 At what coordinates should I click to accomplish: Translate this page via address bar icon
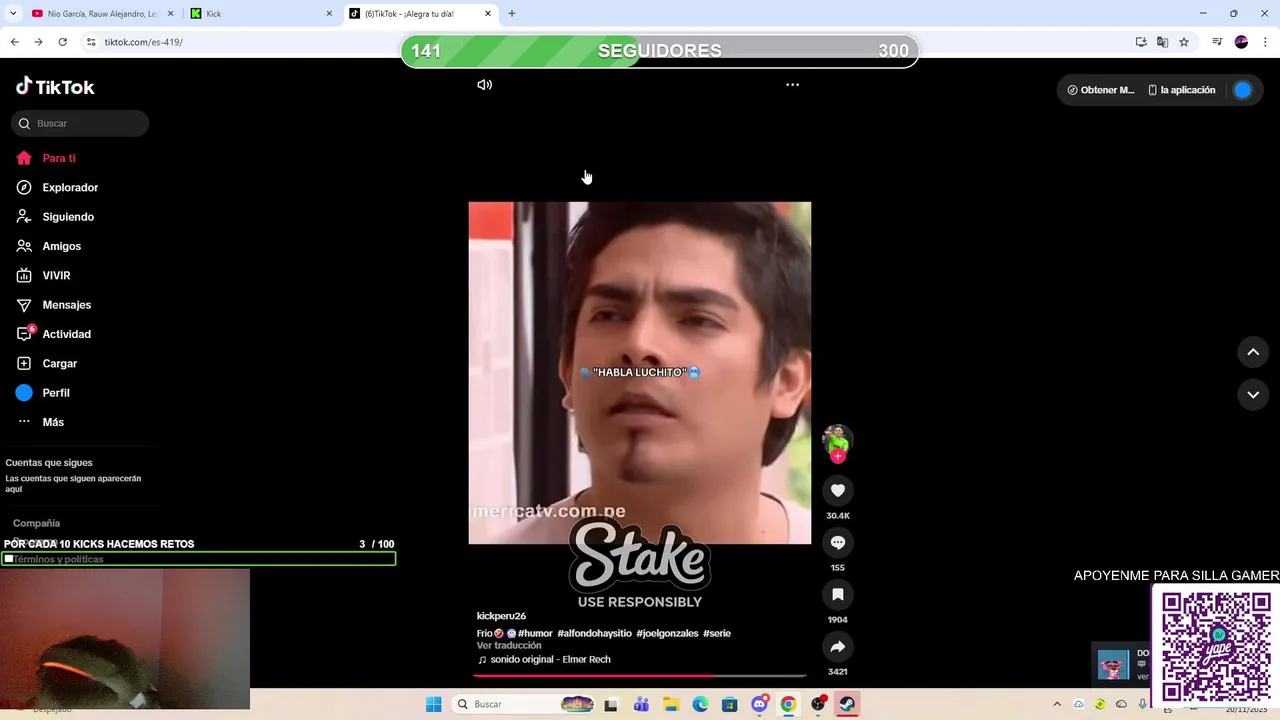[1162, 42]
